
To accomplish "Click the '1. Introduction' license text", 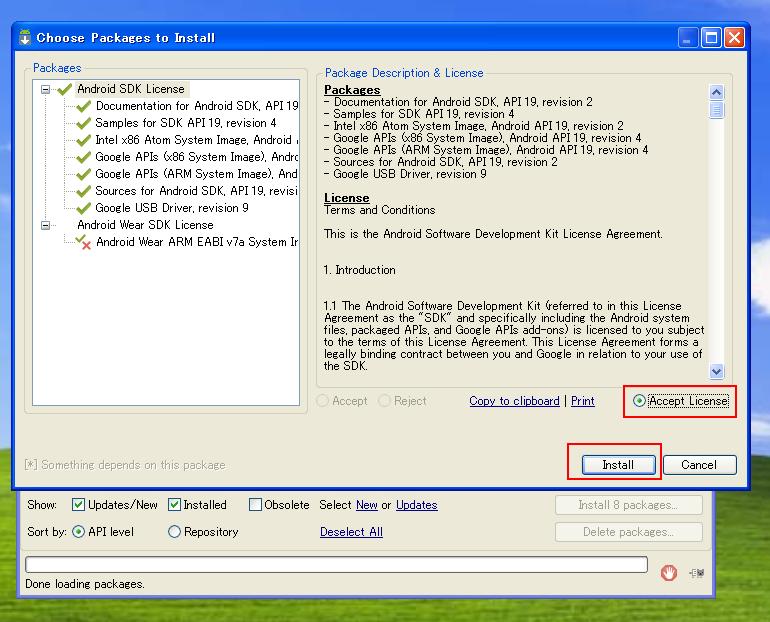I will (x=359, y=270).
